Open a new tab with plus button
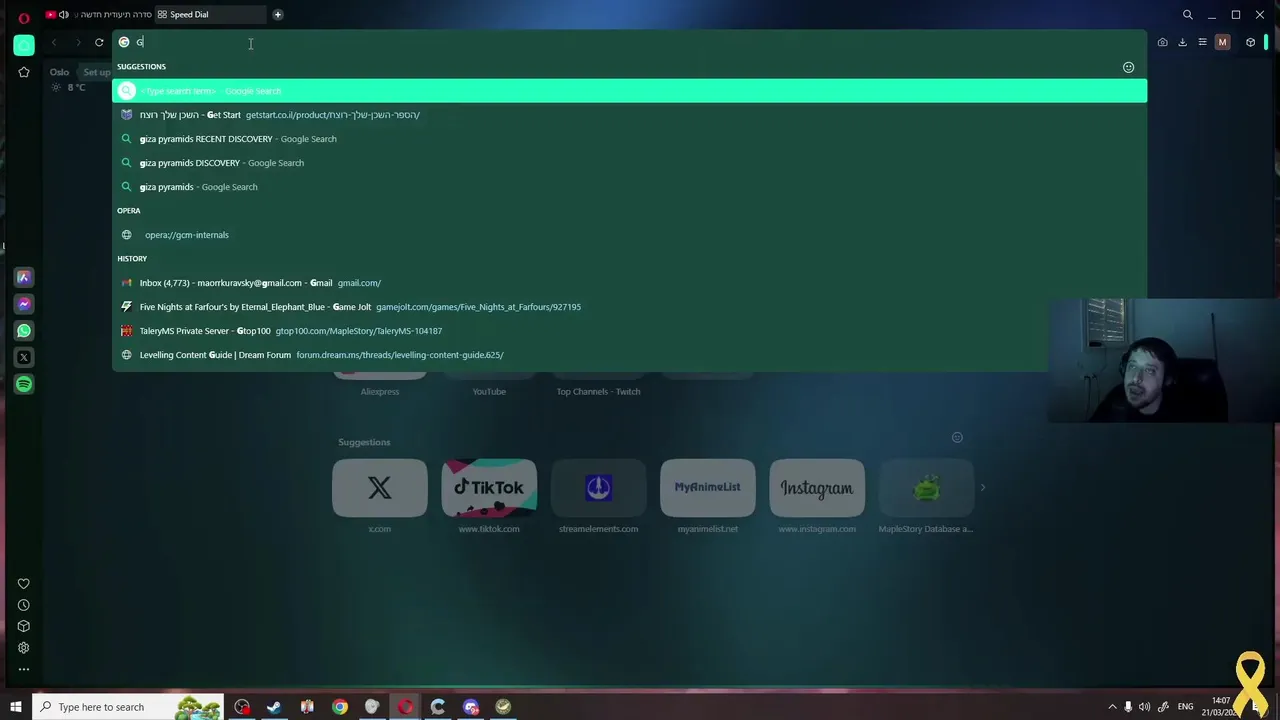Screen dimensions: 1280x720 click(278, 15)
